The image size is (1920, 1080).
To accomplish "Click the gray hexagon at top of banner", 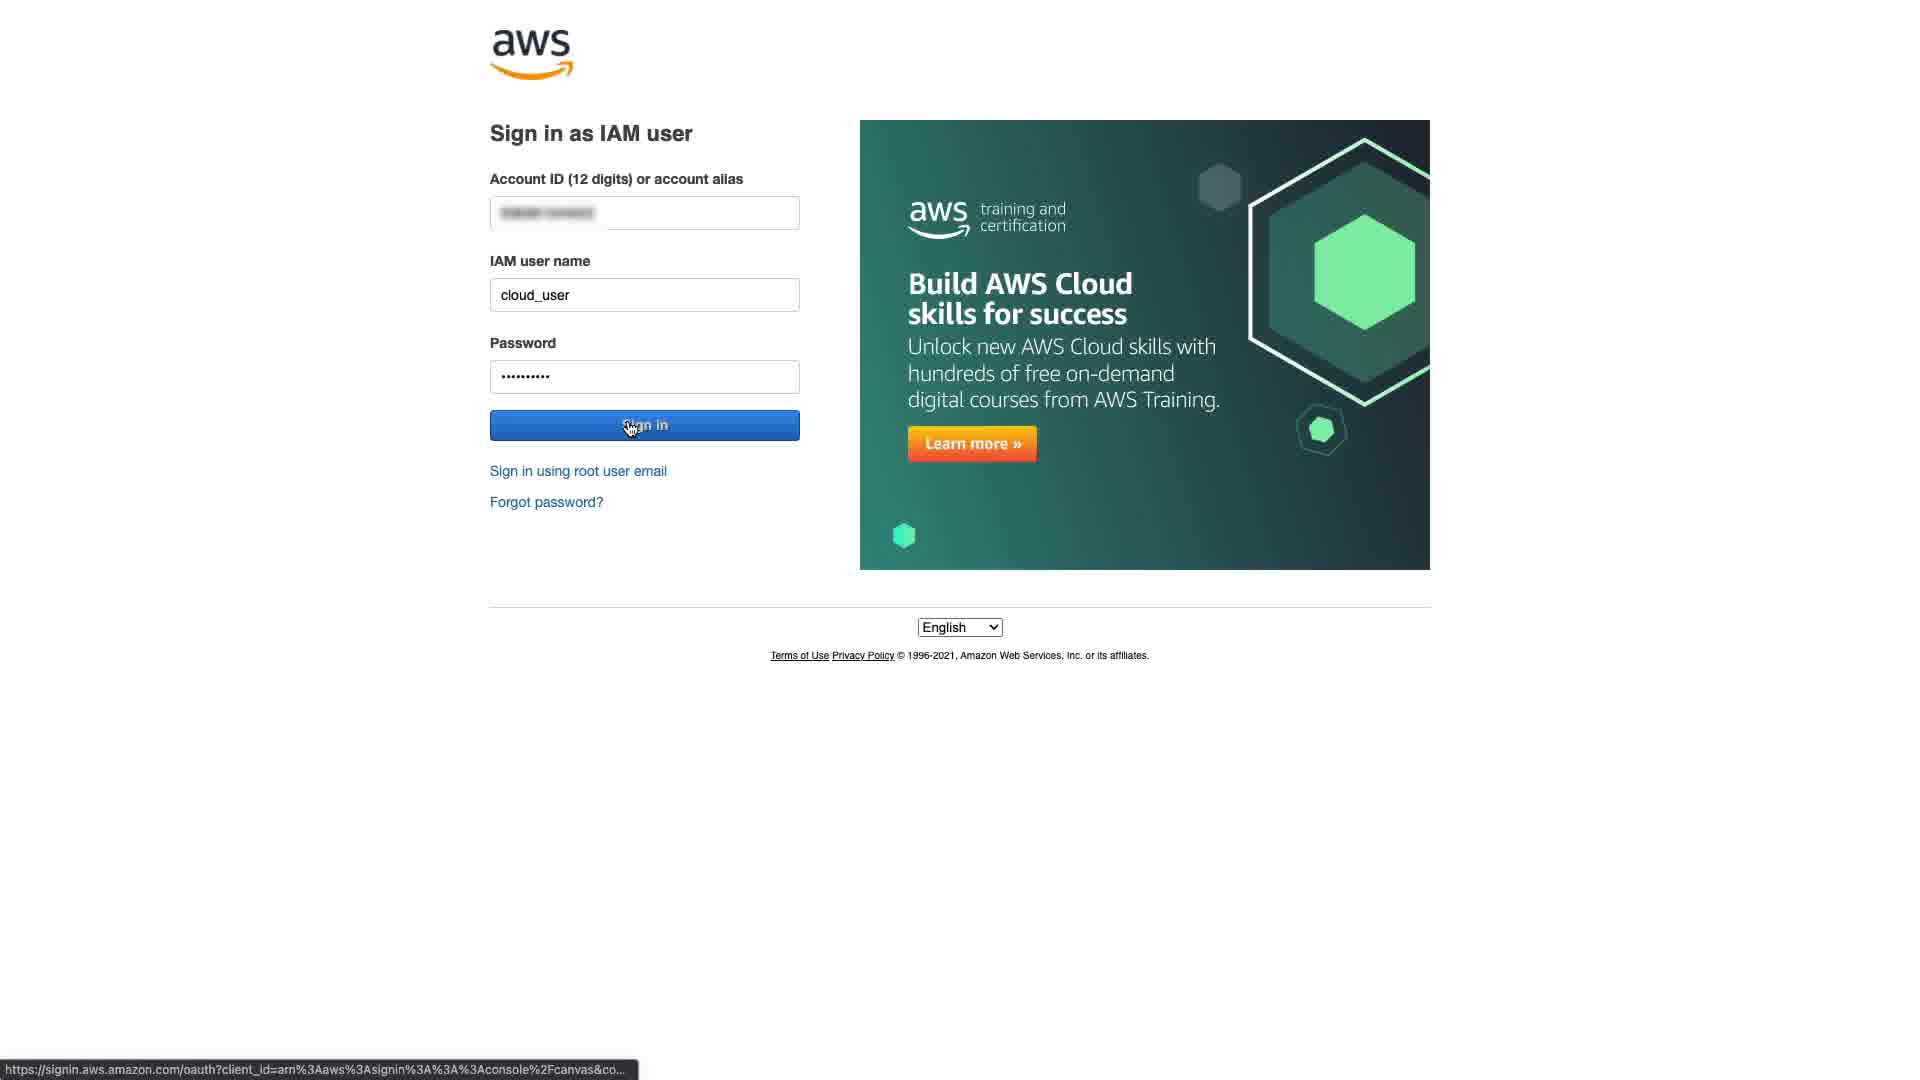I will tap(1219, 187).
